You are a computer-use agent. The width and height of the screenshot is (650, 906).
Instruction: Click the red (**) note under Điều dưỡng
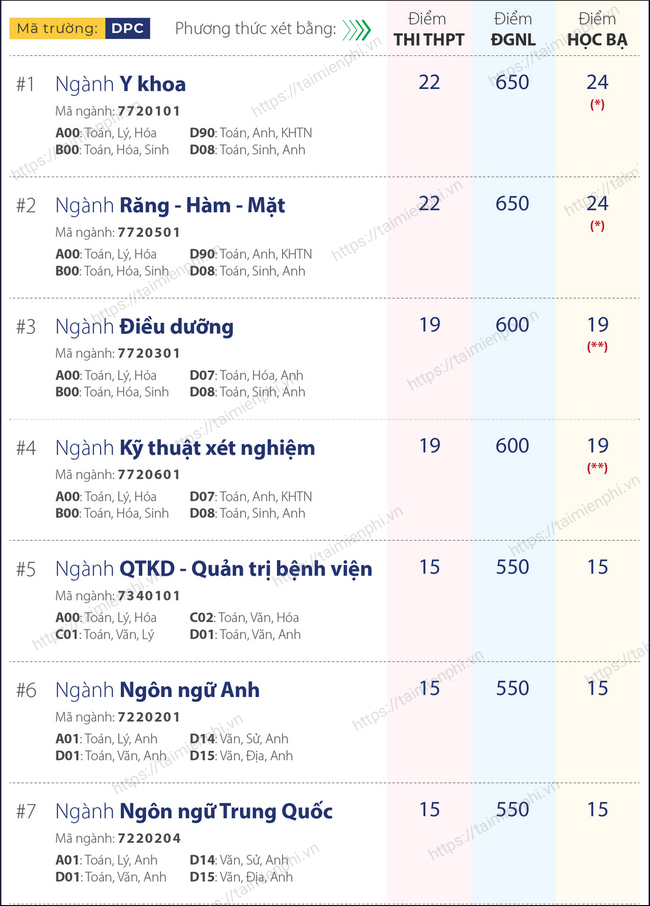597,347
